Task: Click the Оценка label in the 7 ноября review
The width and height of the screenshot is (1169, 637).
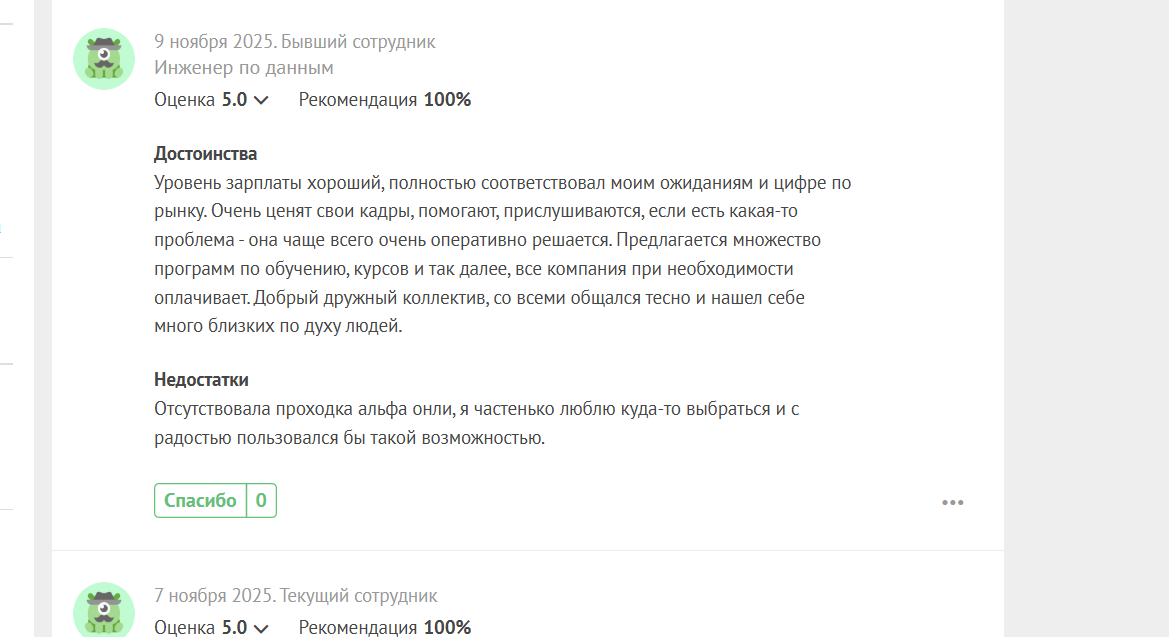Action: (184, 627)
